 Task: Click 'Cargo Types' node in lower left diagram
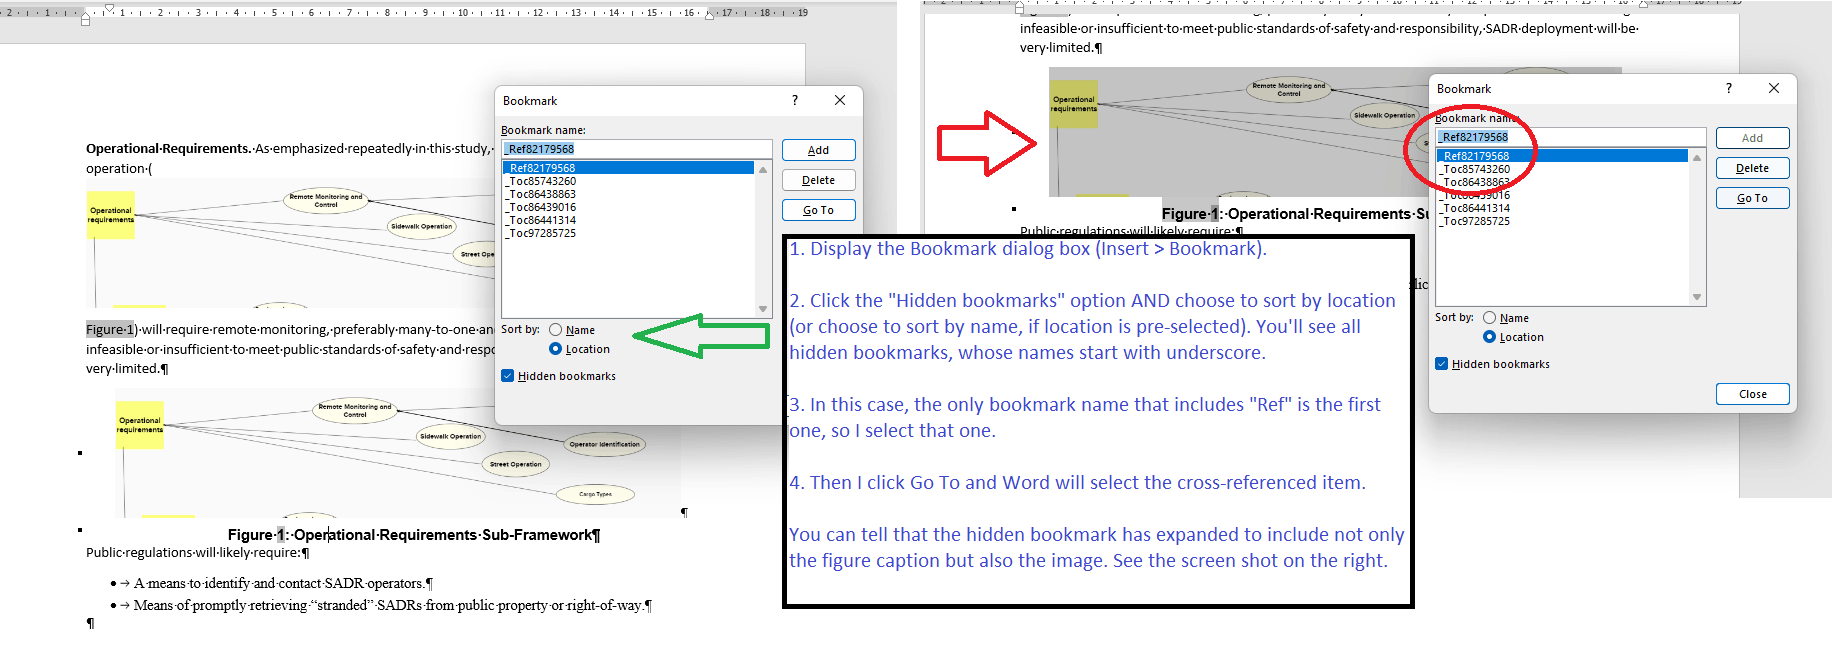(x=595, y=494)
